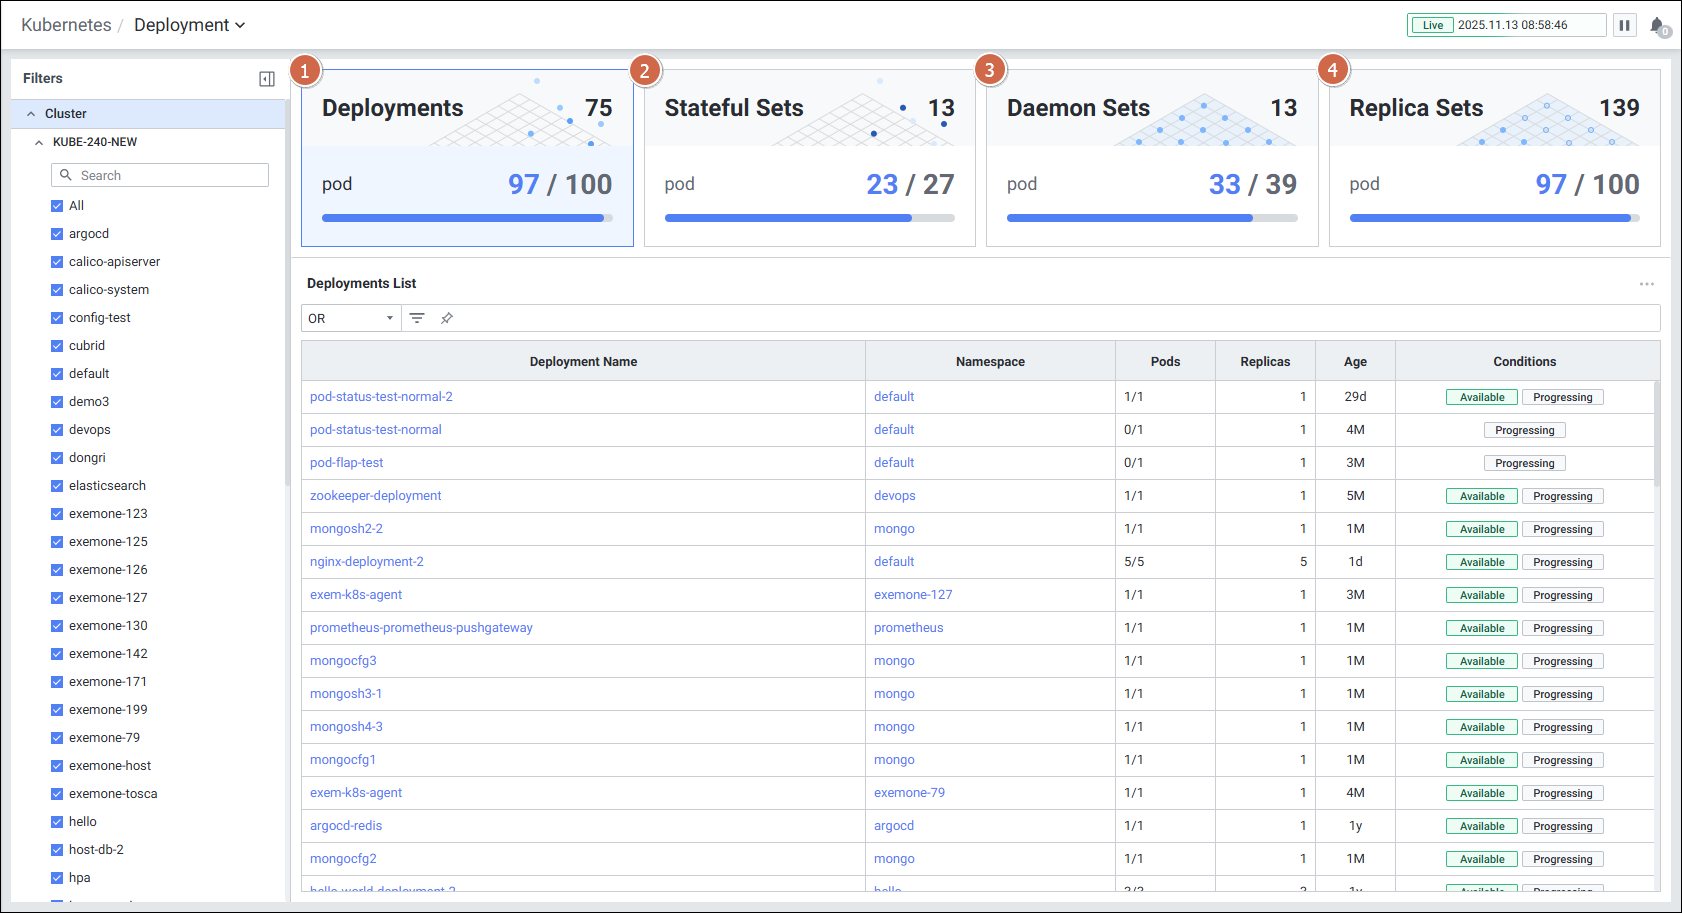Uncheck the elasticsearch namespace filter
Viewport: 1682px width, 913px height.
pos(57,486)
